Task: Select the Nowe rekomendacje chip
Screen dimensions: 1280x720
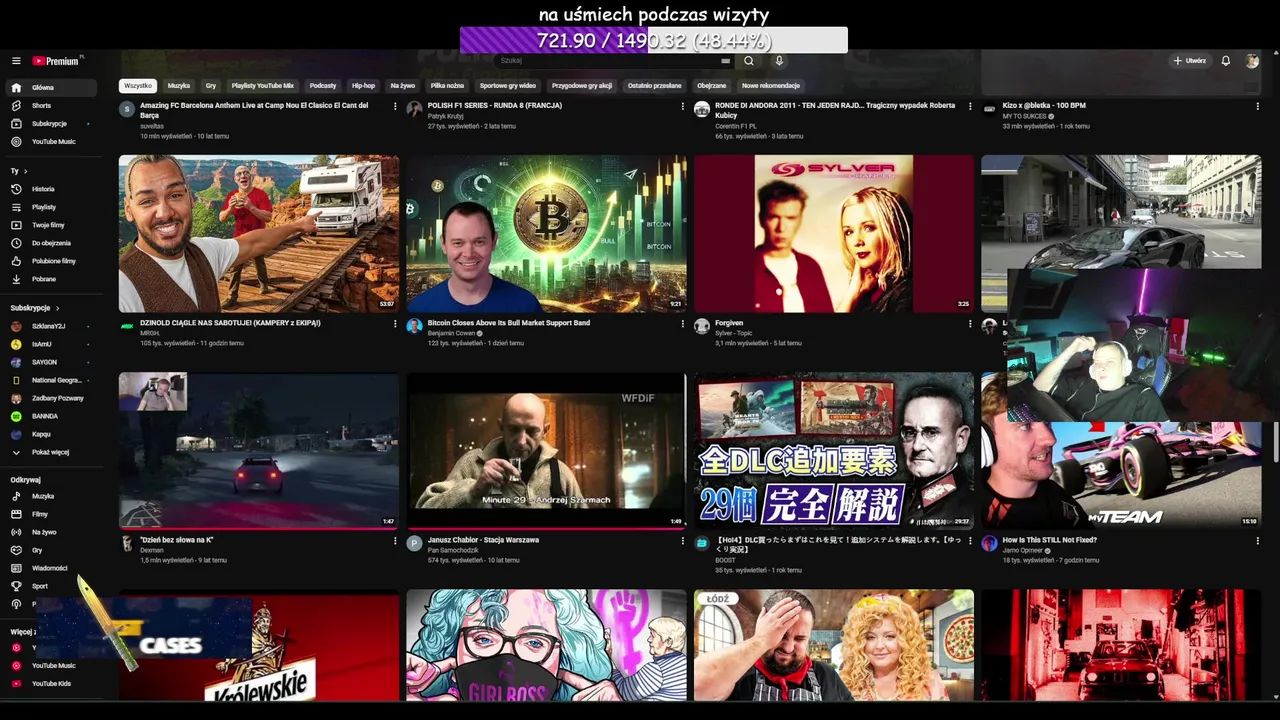Action: 771,86
